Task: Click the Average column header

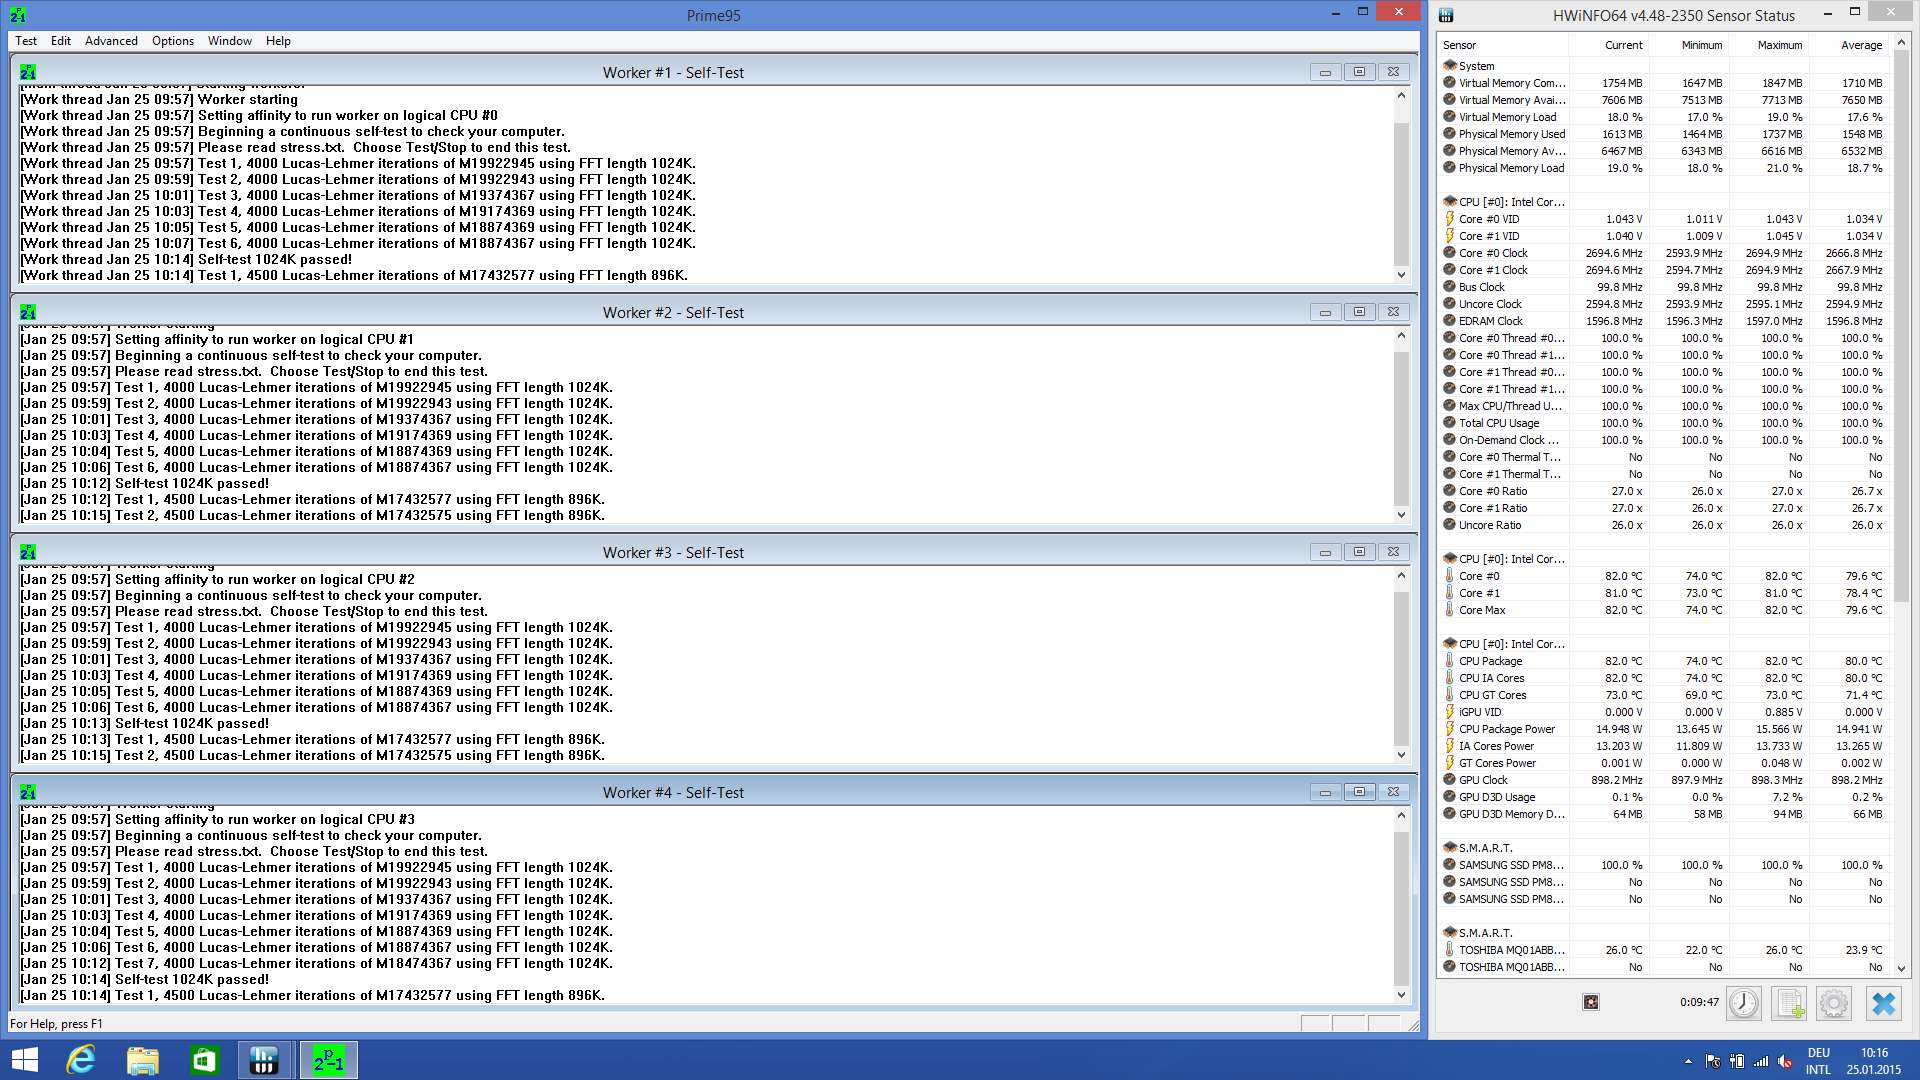Action: pos(1861,45)
